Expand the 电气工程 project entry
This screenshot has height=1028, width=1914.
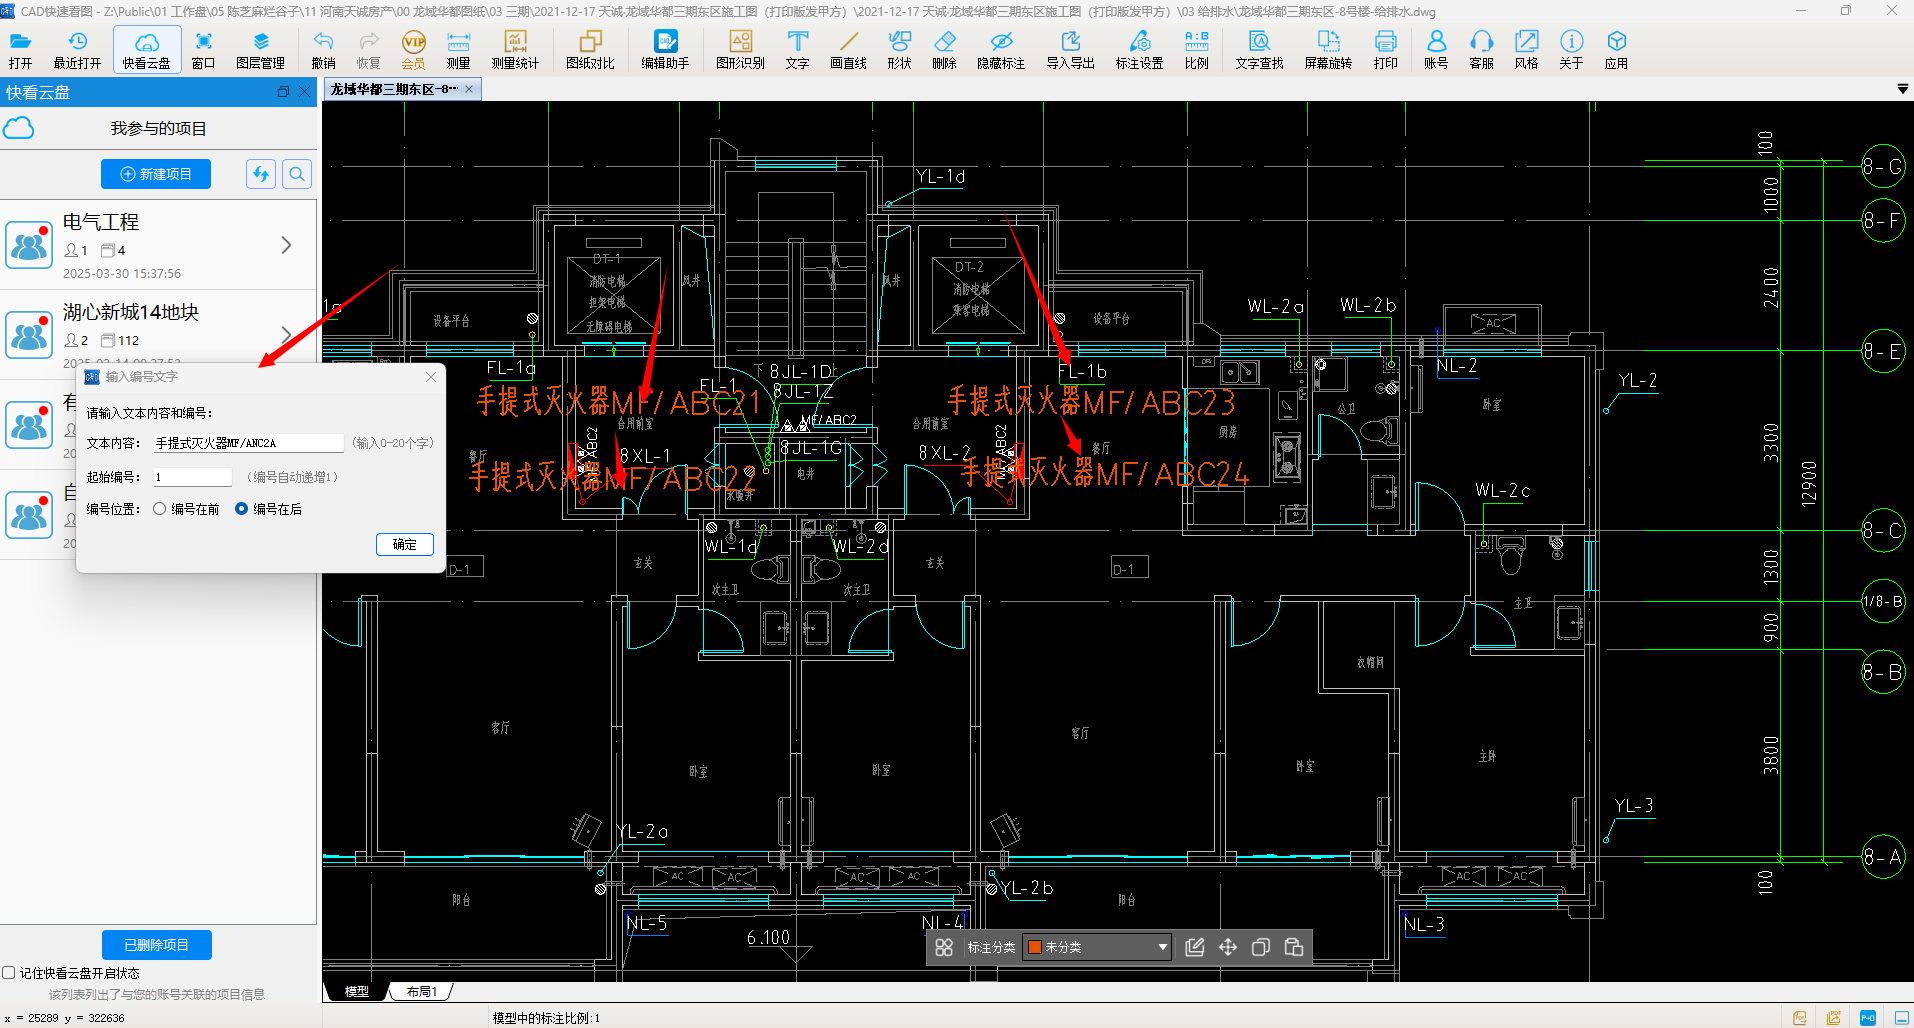click(286, 245)
